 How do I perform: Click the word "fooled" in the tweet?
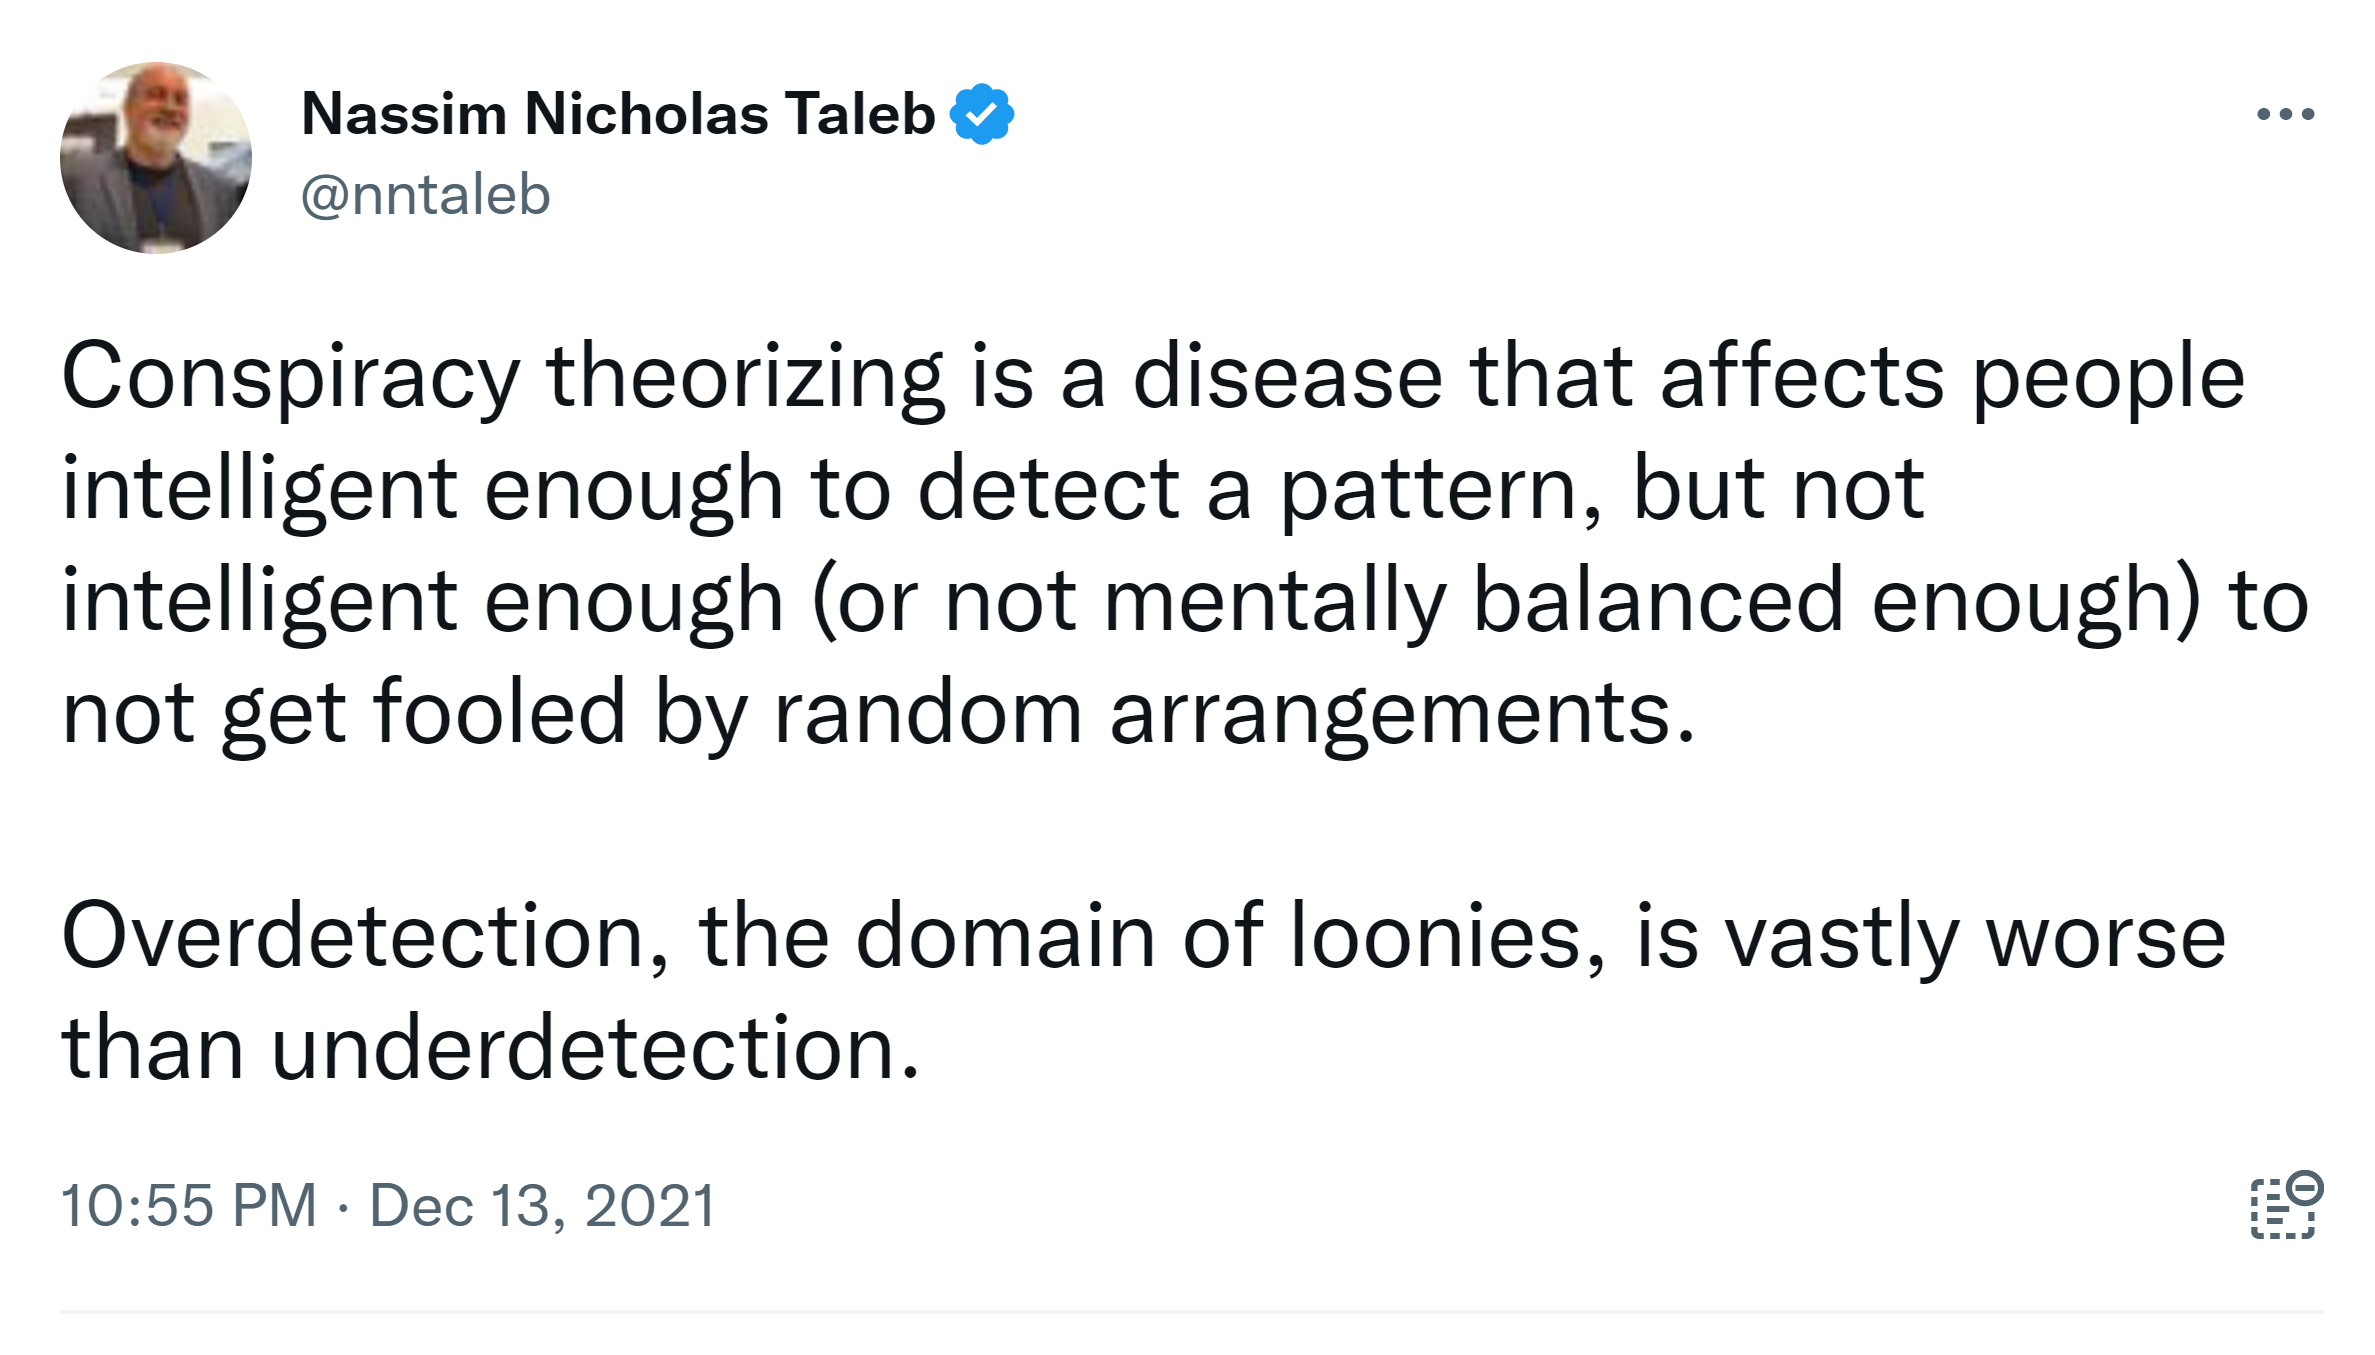click(x=499, y=713)
